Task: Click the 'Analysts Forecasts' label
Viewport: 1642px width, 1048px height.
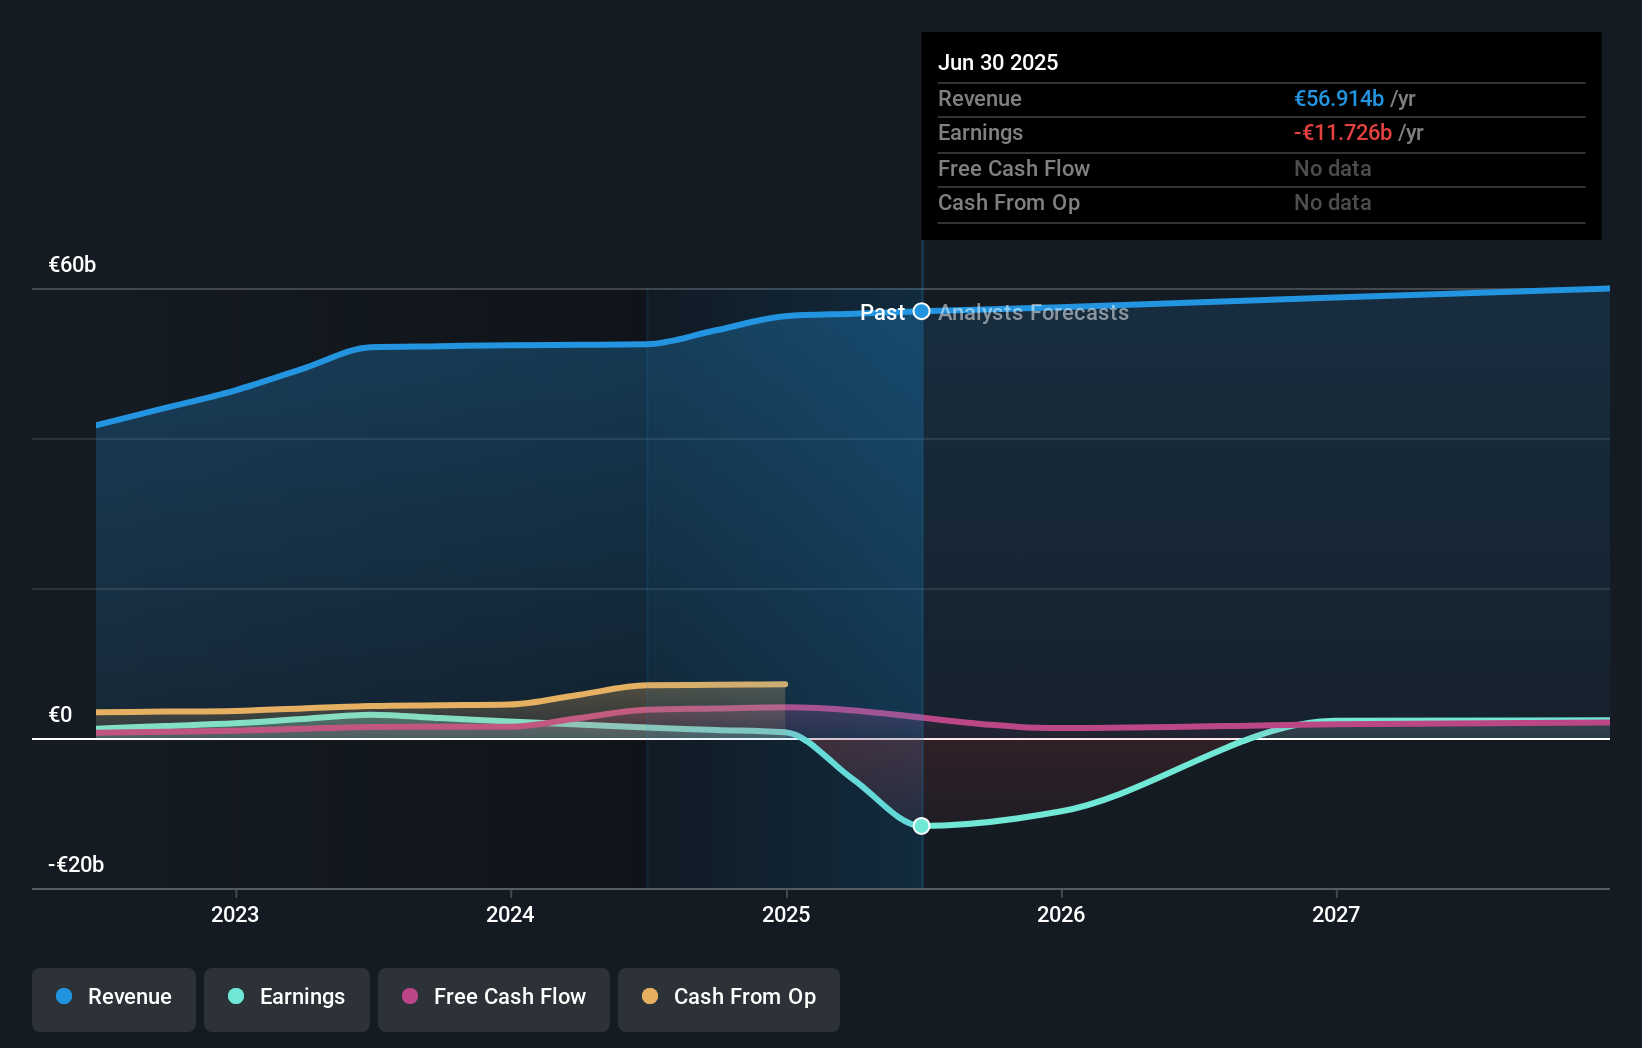Action: point(1033,313)
